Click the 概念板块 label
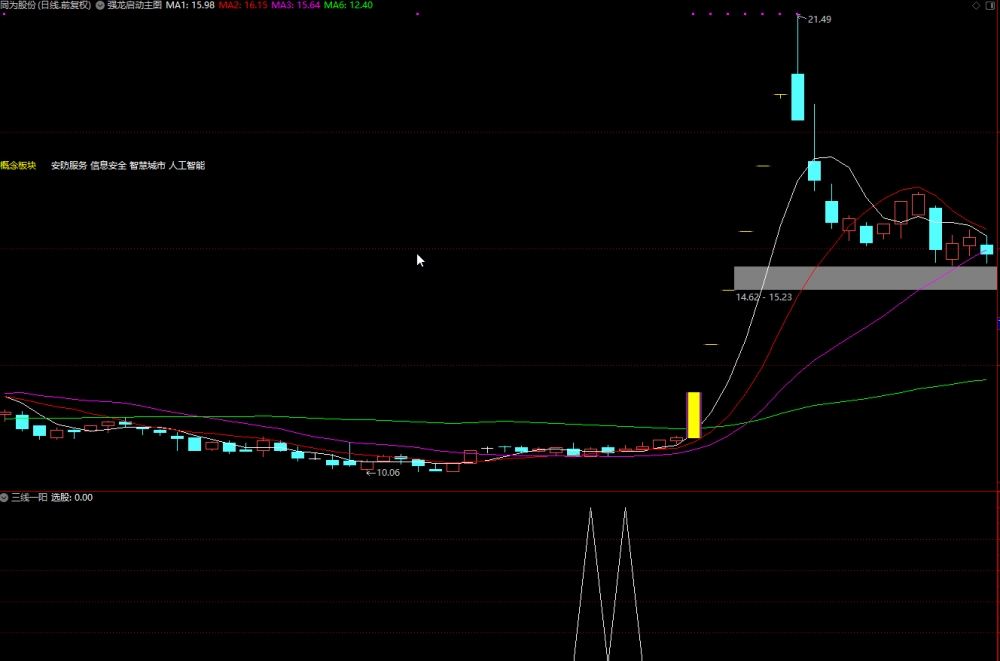 tap(18, 165)
